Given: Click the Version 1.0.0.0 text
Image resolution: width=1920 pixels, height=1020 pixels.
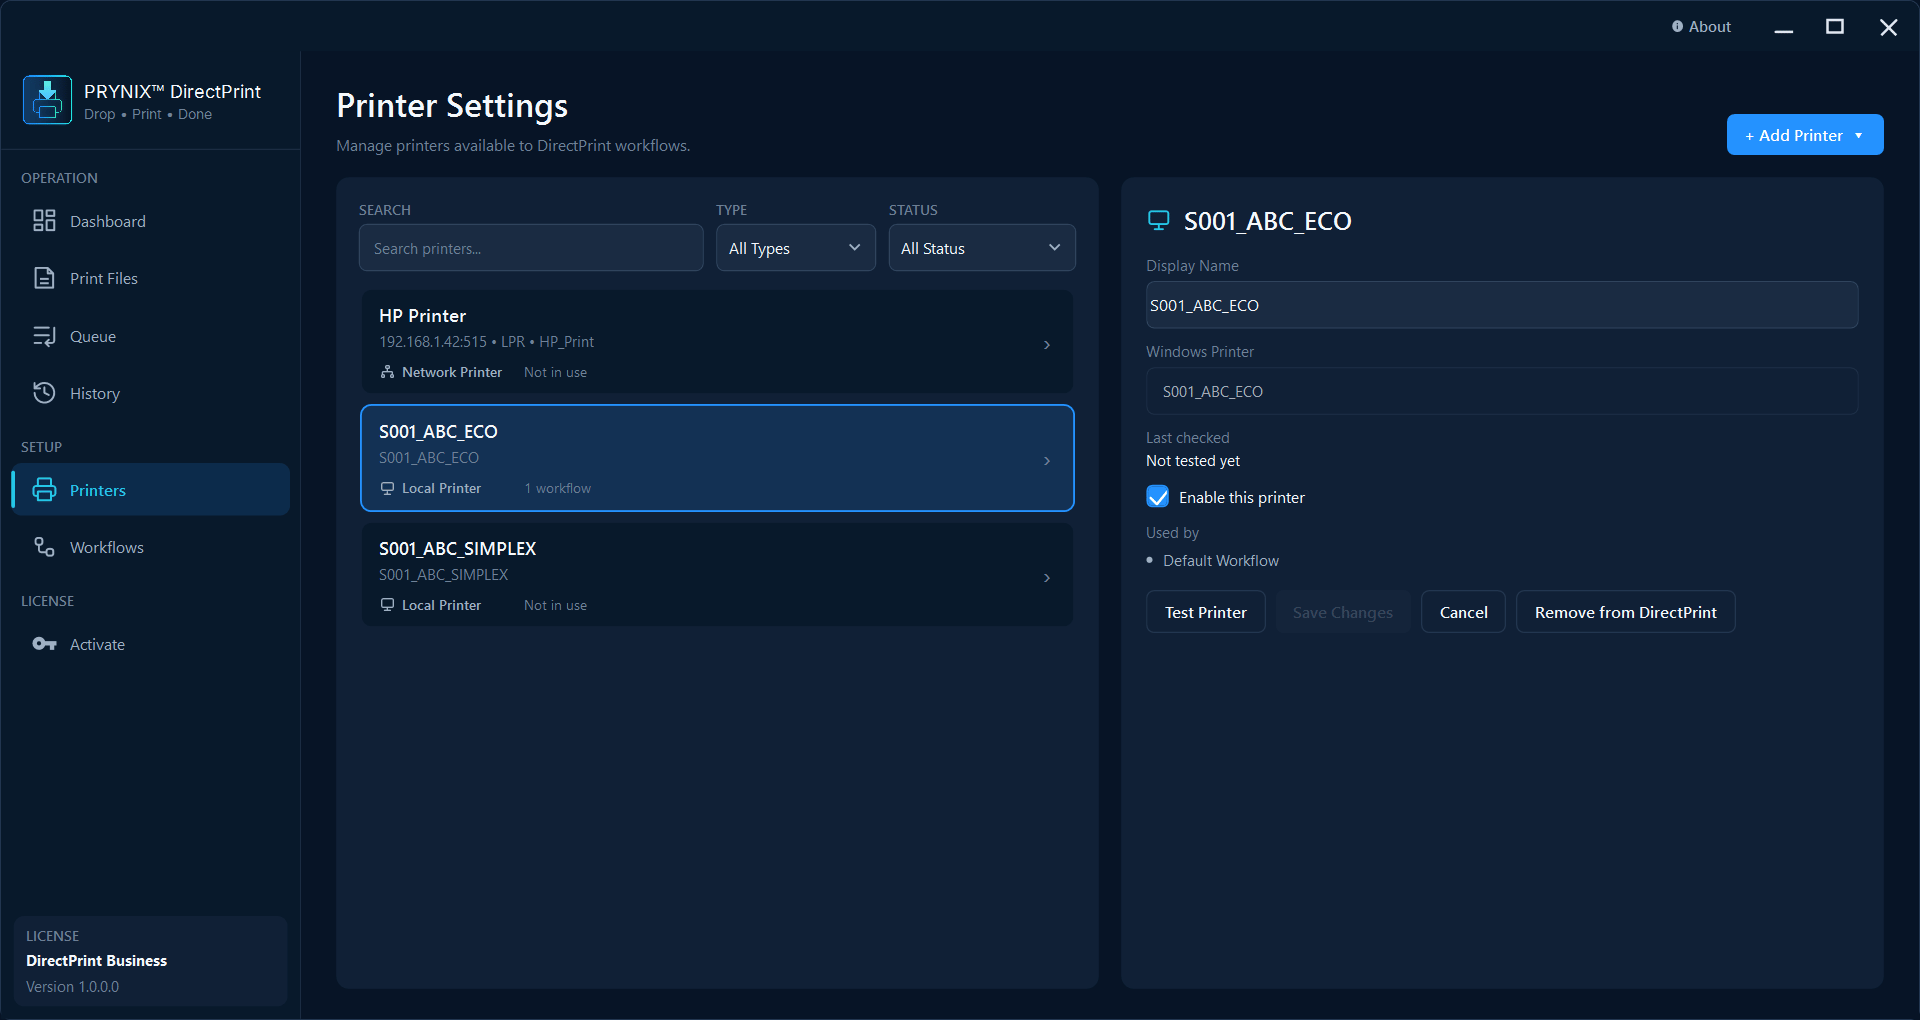Looking at the screenshot, I should 72,987.
